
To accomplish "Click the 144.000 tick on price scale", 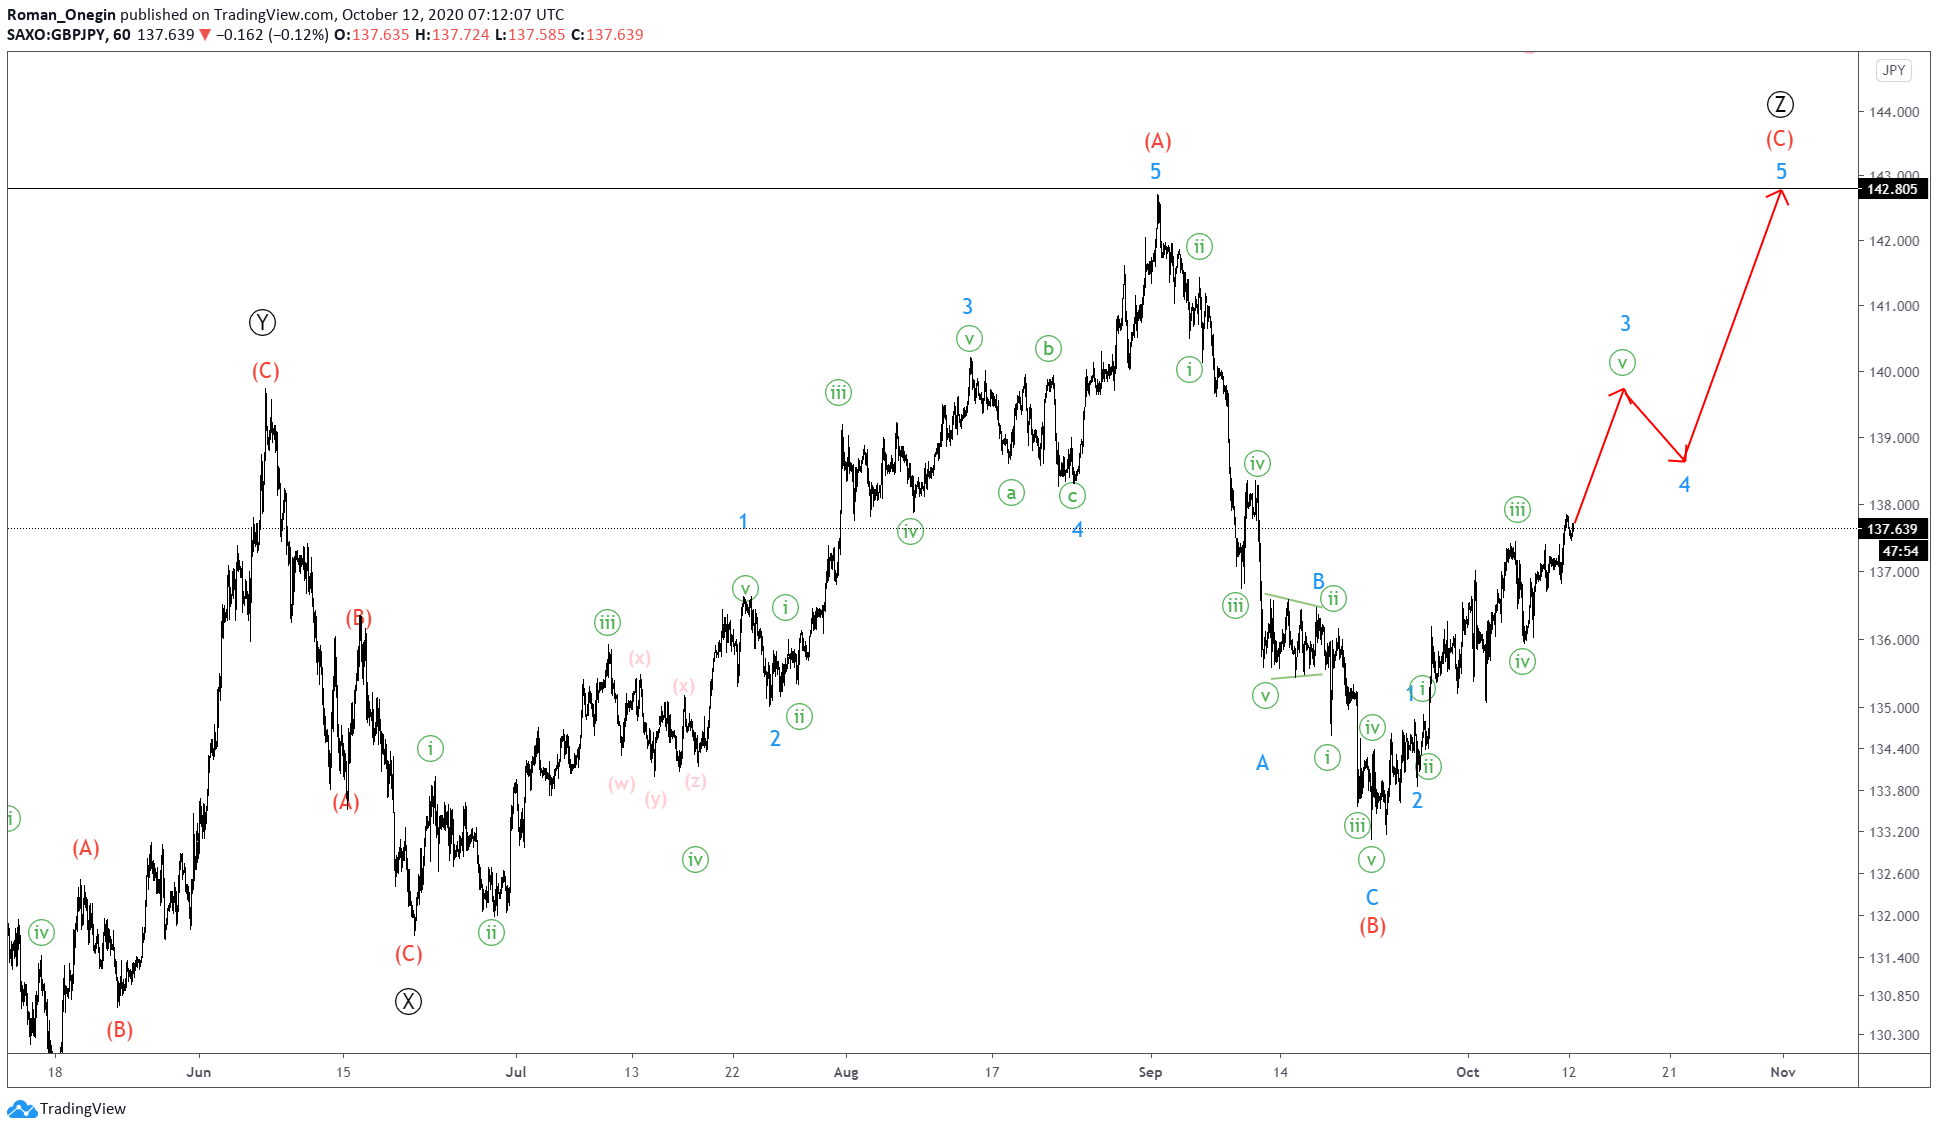I will [1893, 112].
